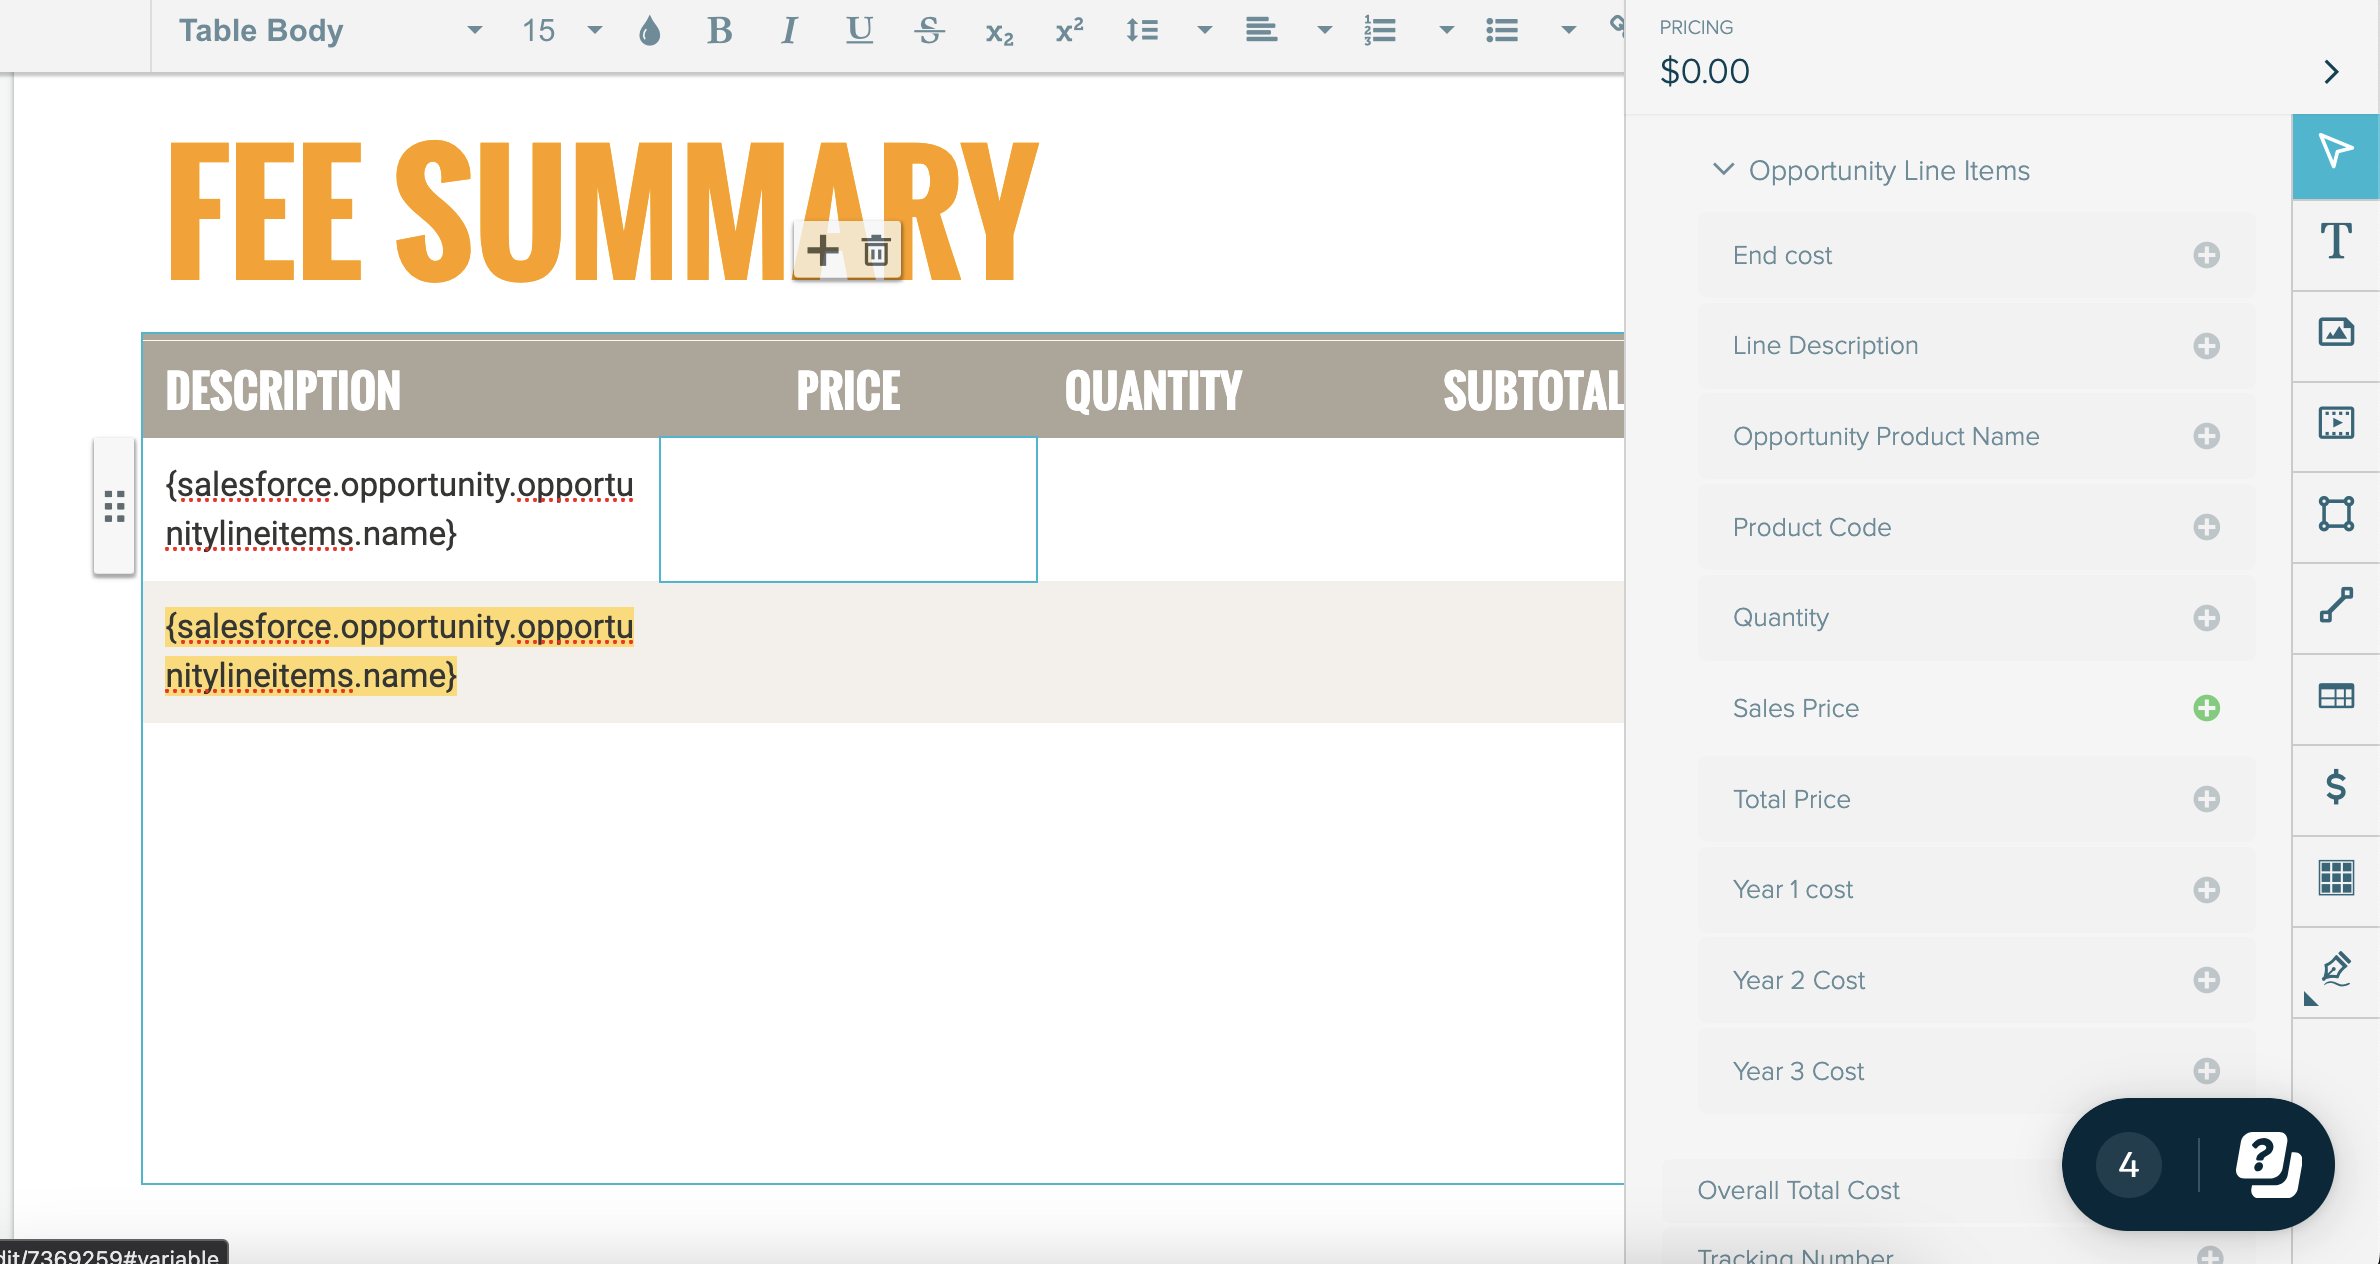
Task: Click the Tracking Number variable
Action: point(1795,1255)
